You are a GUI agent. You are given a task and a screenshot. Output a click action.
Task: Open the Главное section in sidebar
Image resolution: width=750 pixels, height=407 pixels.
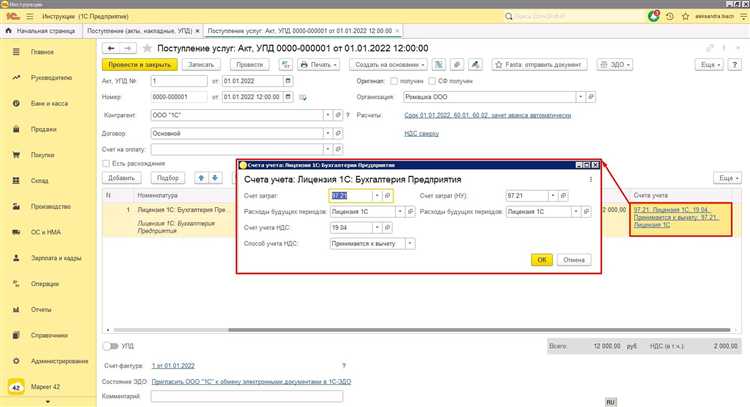pyautogui.click(x=42, y=52)
